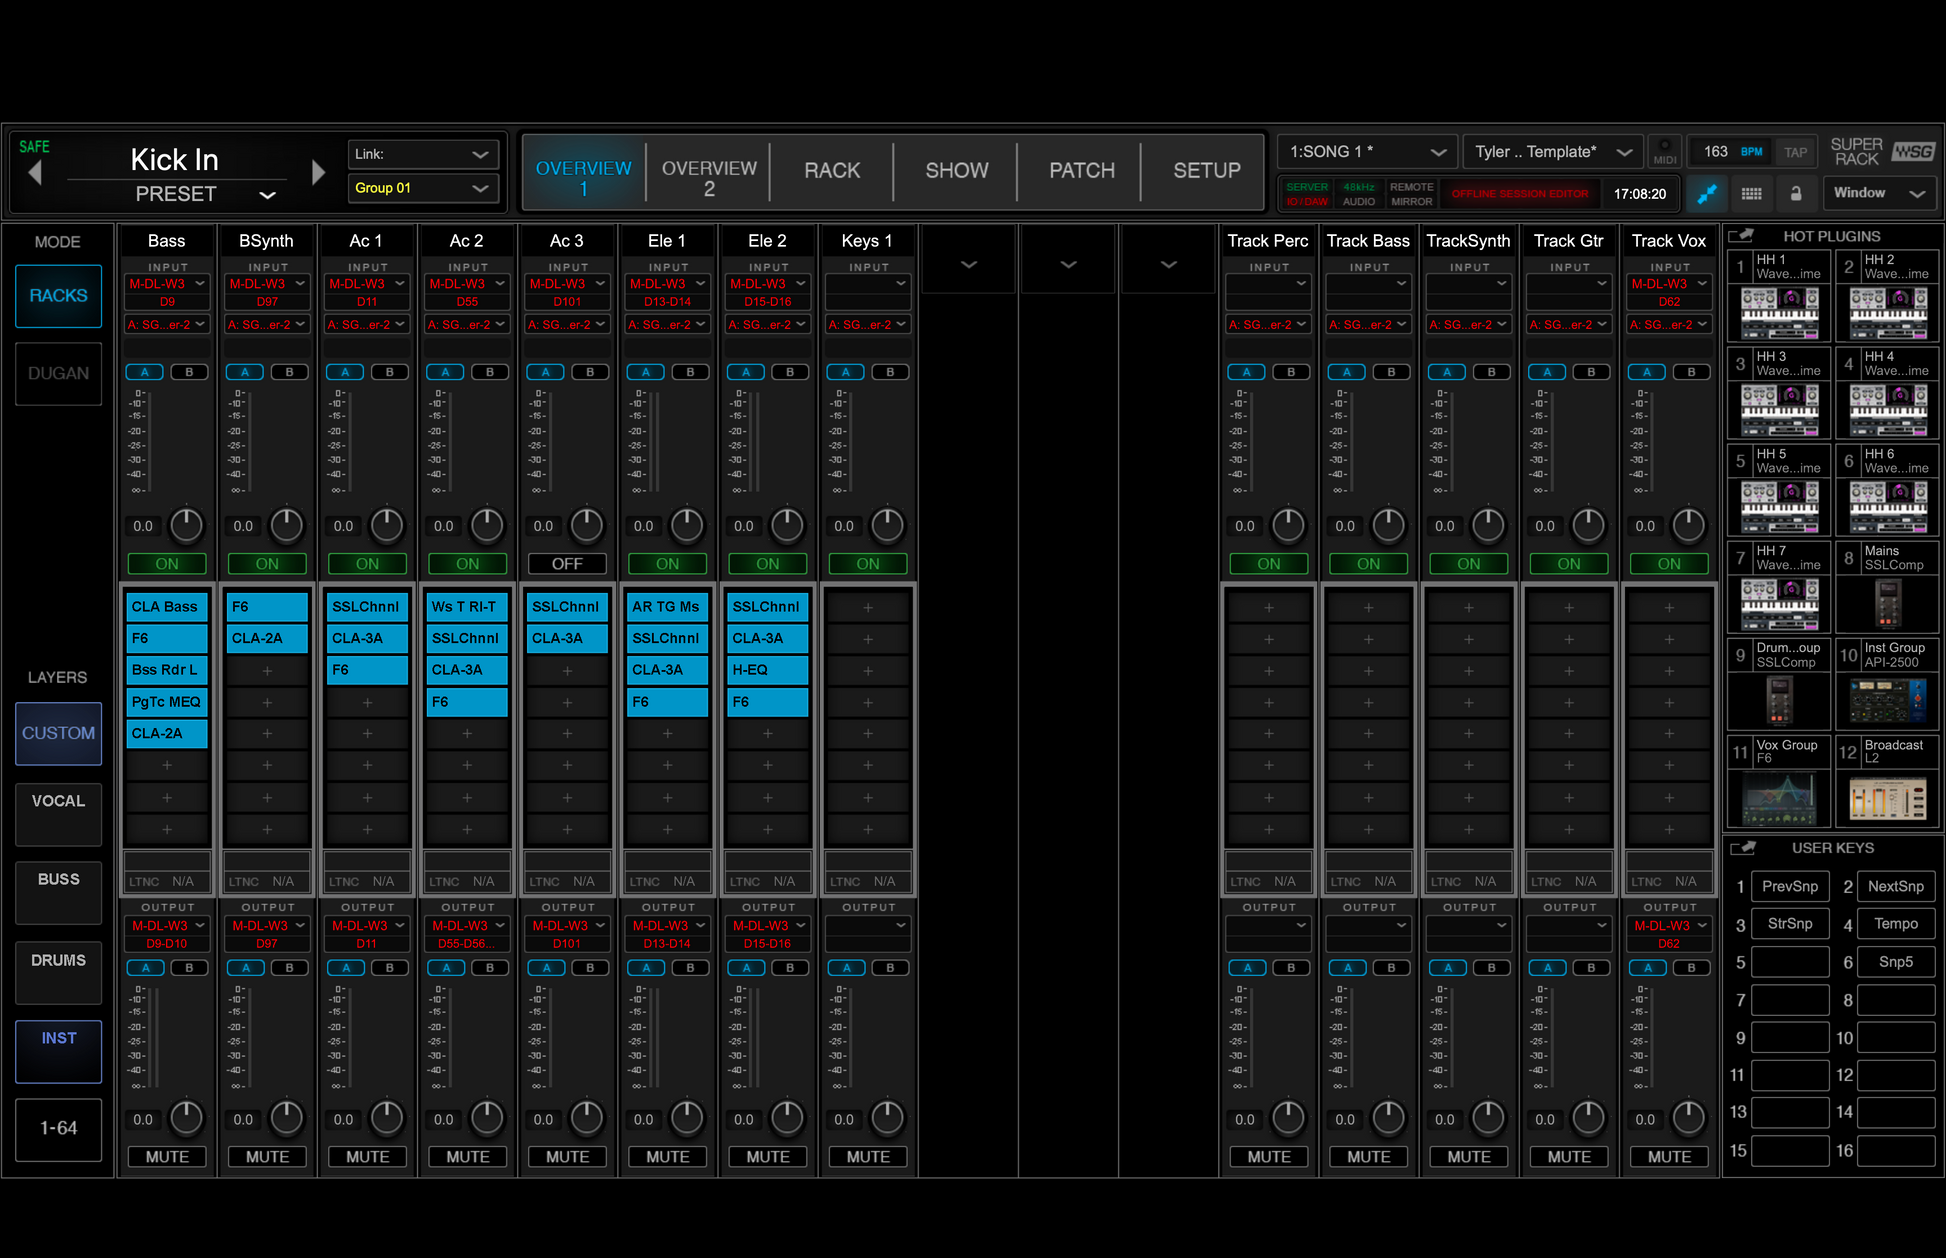This screenshot has width=1946, height=1258.
Task: Click the blue collapse-arrows icon near Window
Action: [1707, 193]
